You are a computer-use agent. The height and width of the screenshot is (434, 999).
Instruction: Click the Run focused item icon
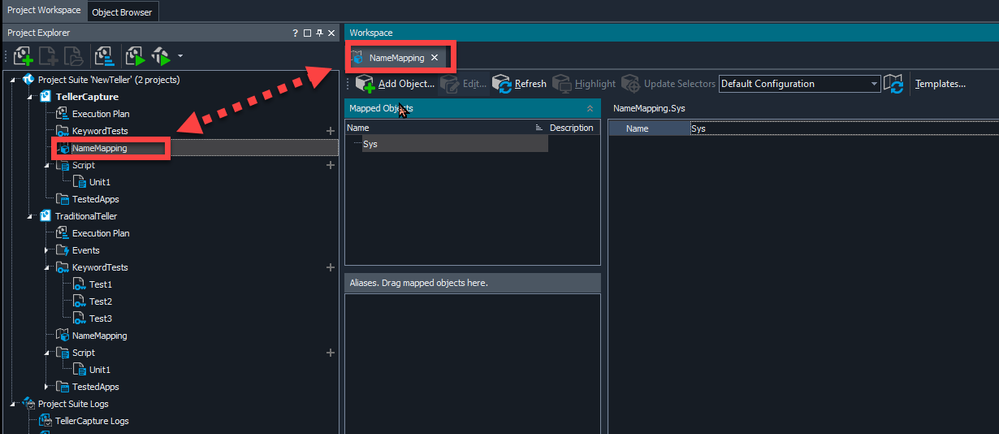[x=161, y=56]
